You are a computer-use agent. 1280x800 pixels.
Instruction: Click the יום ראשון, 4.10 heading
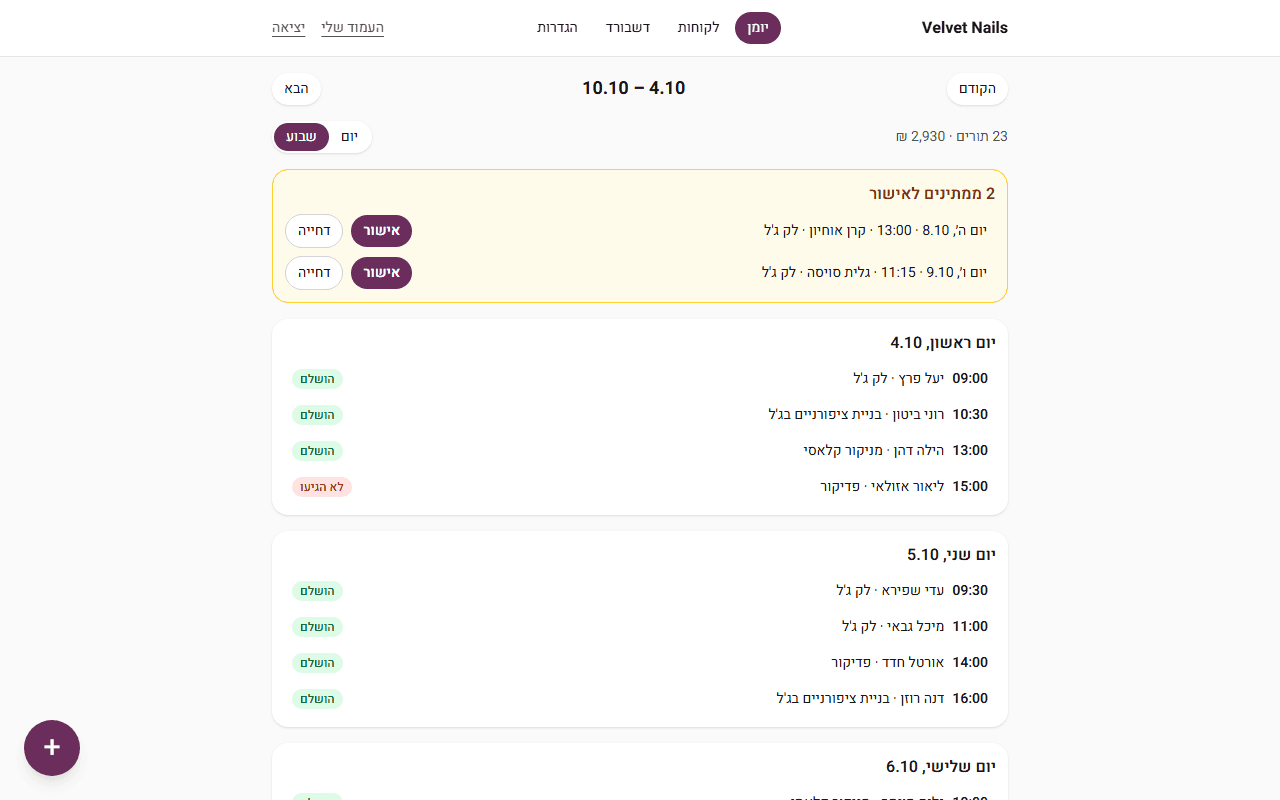point(943,343)
